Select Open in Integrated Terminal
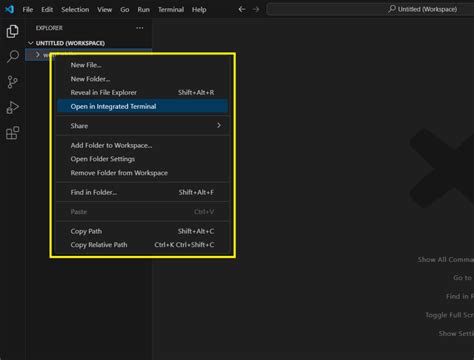Viewport: 474px width, 360px height. pos(142,106)
